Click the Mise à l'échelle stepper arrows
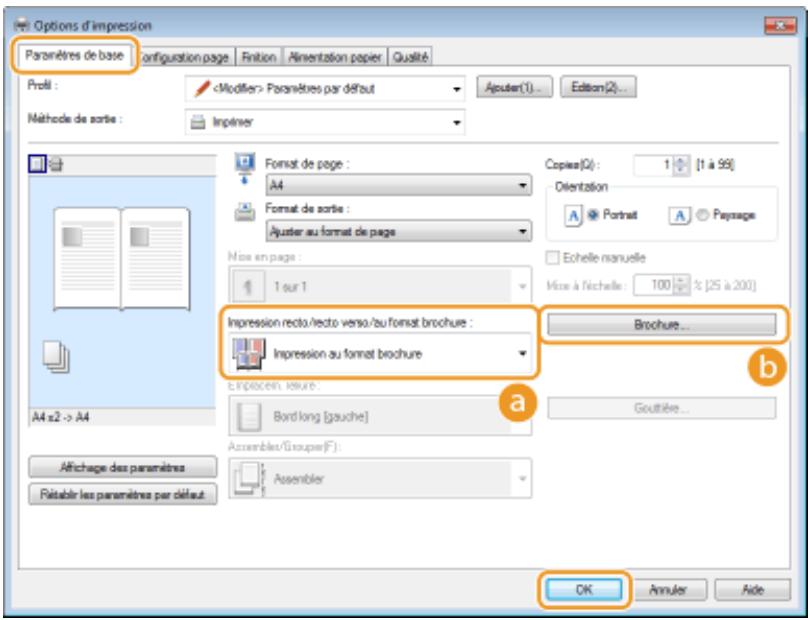This screenshot has width=810, height=620. point(682,285)
